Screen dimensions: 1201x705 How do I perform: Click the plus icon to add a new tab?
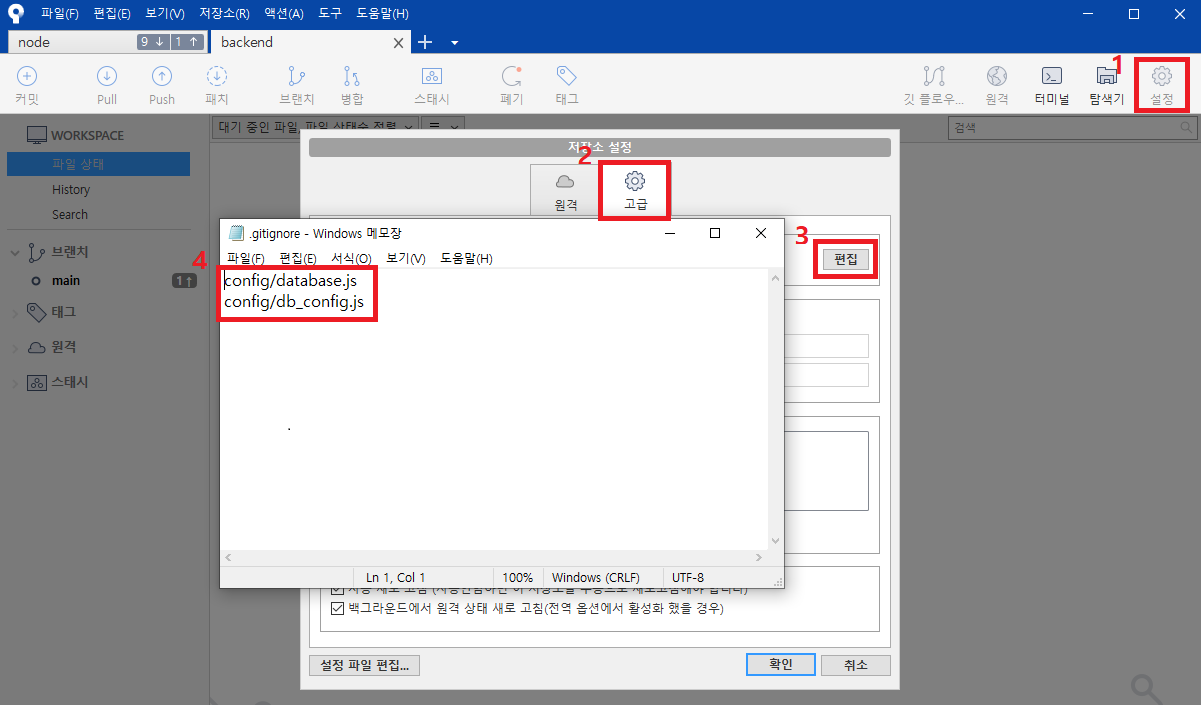tap(424, 42)
